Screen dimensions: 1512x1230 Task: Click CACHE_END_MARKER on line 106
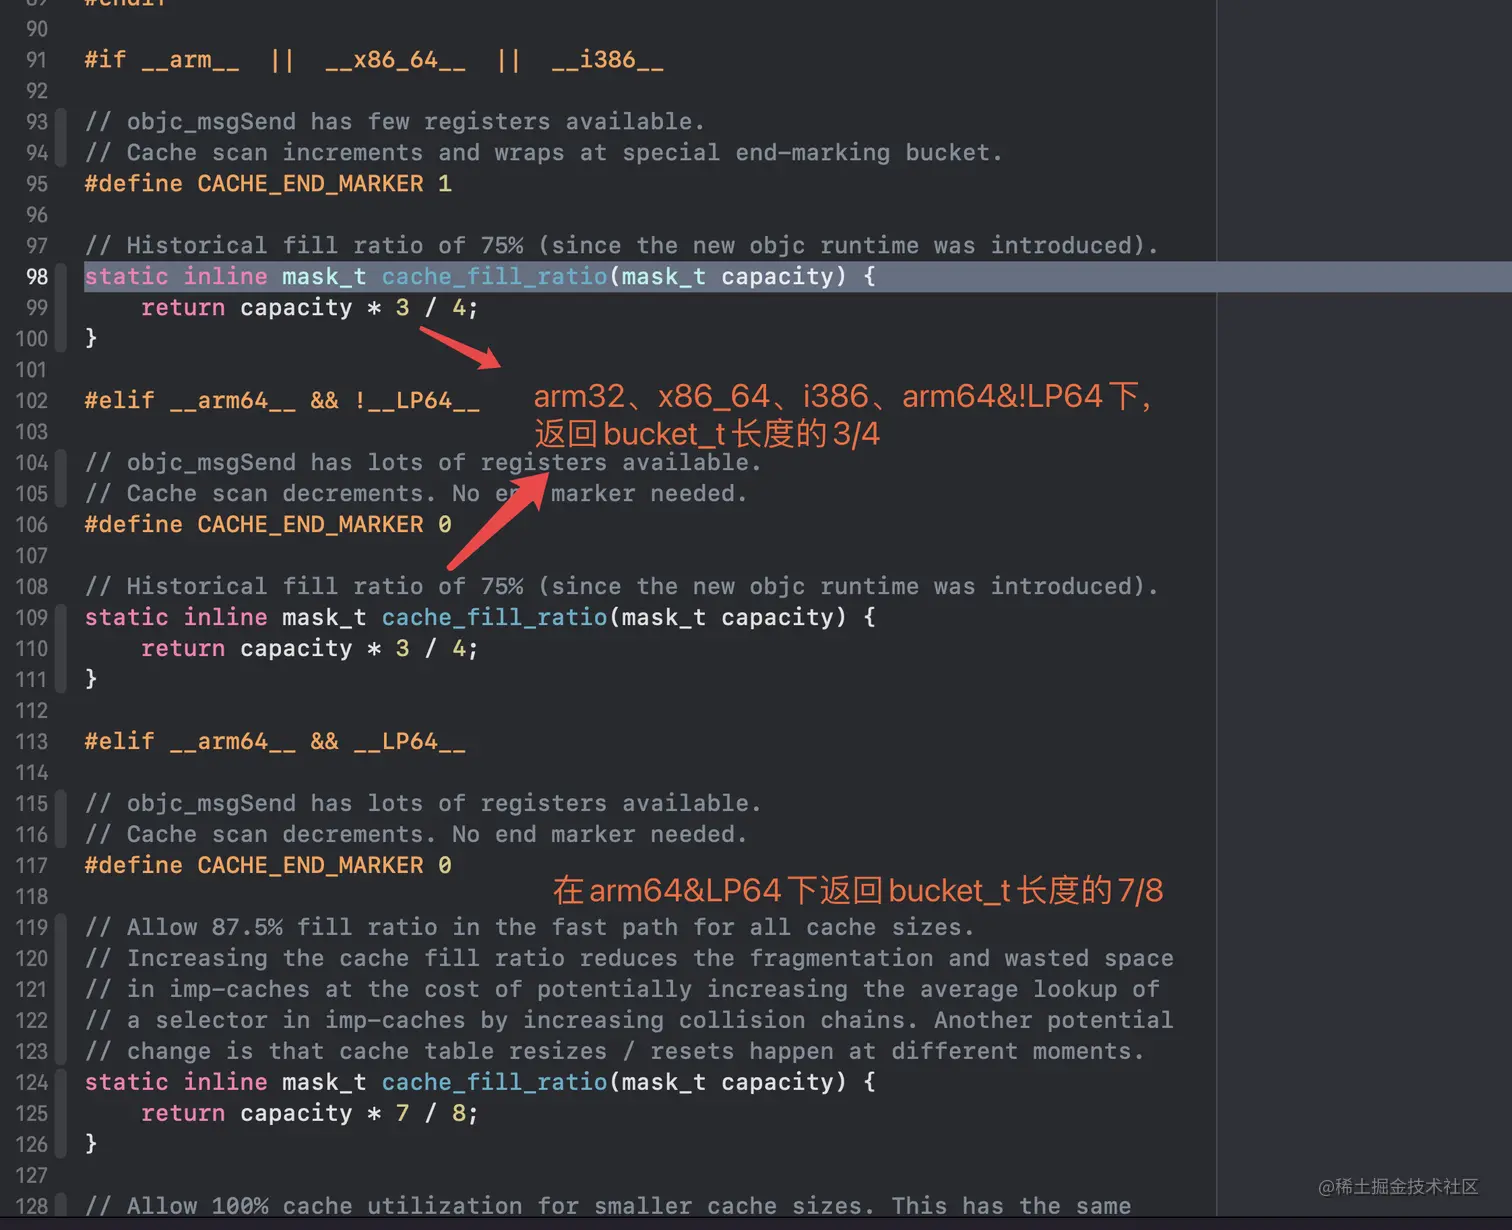point(310,525)
